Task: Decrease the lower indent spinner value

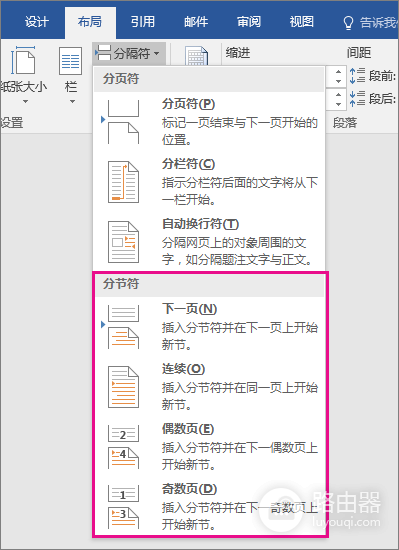Action: [x=338, y=104]
